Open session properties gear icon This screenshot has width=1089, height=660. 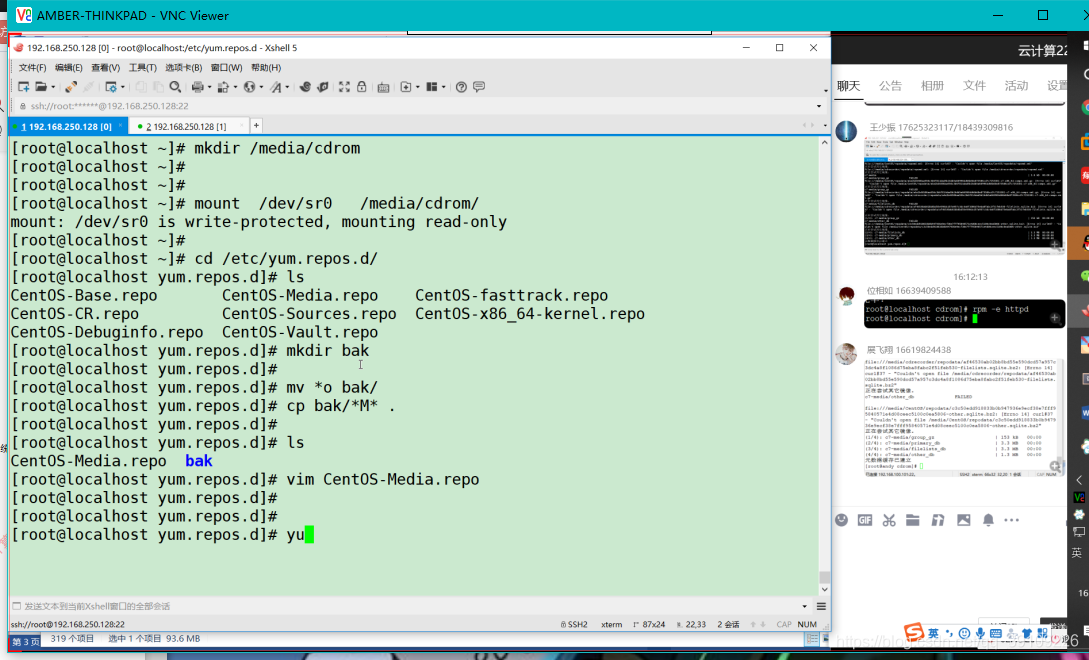(110, 87)
